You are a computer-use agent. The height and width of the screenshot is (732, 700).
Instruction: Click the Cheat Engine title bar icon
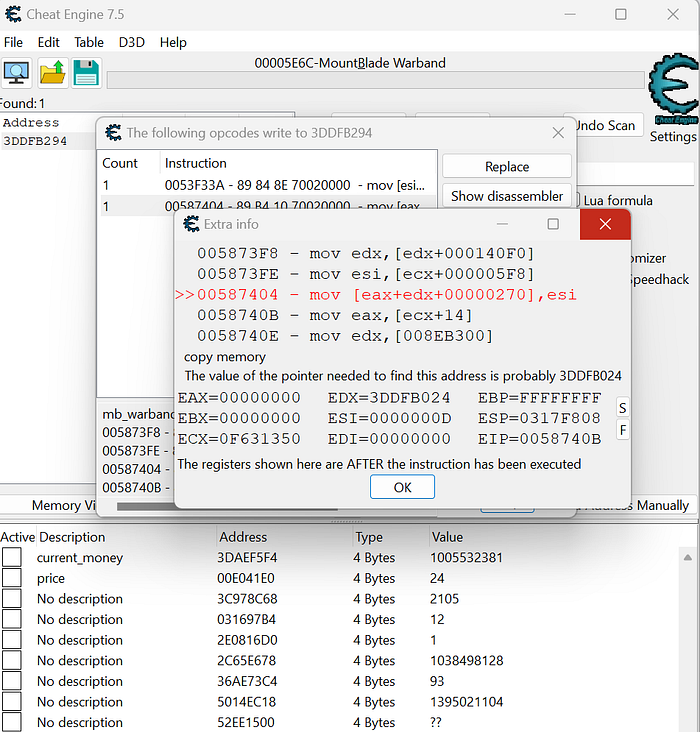[13, 14]
